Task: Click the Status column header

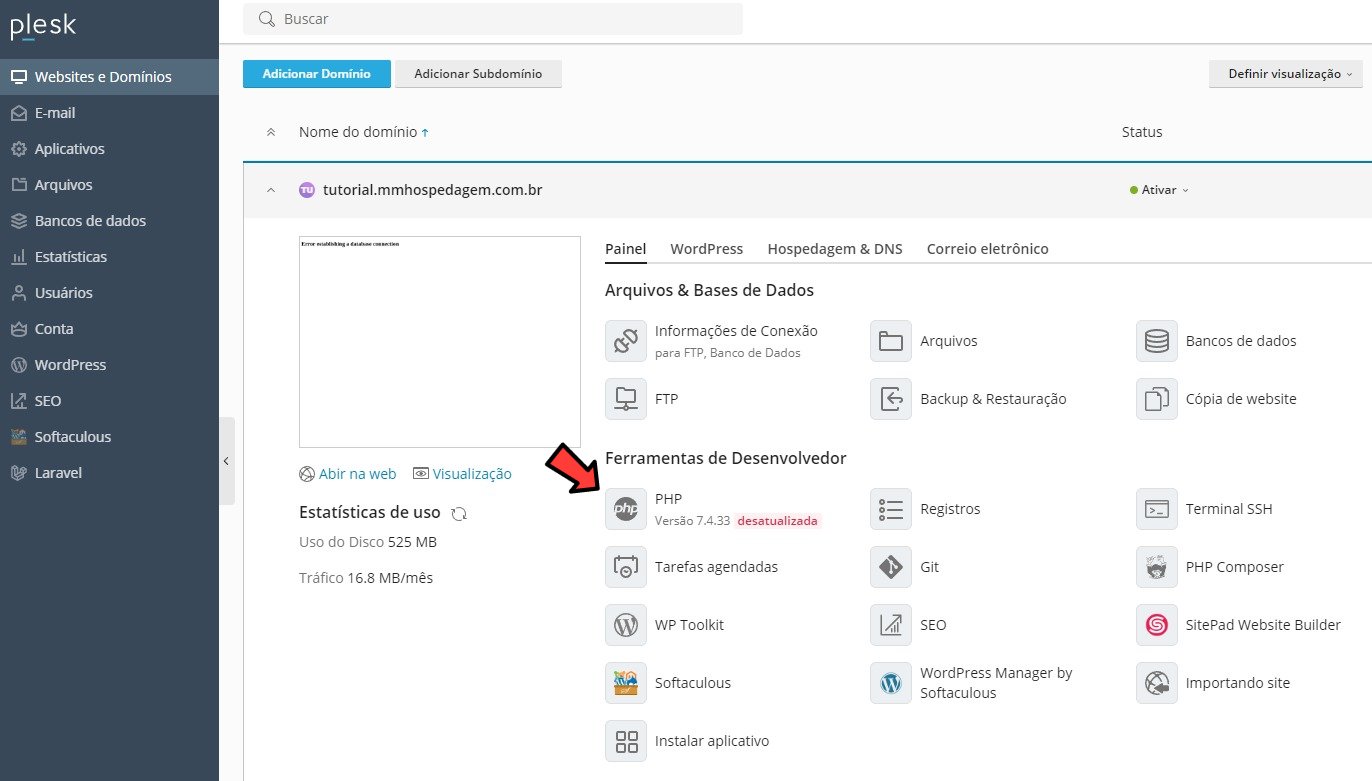Action: pos(1142,132)
